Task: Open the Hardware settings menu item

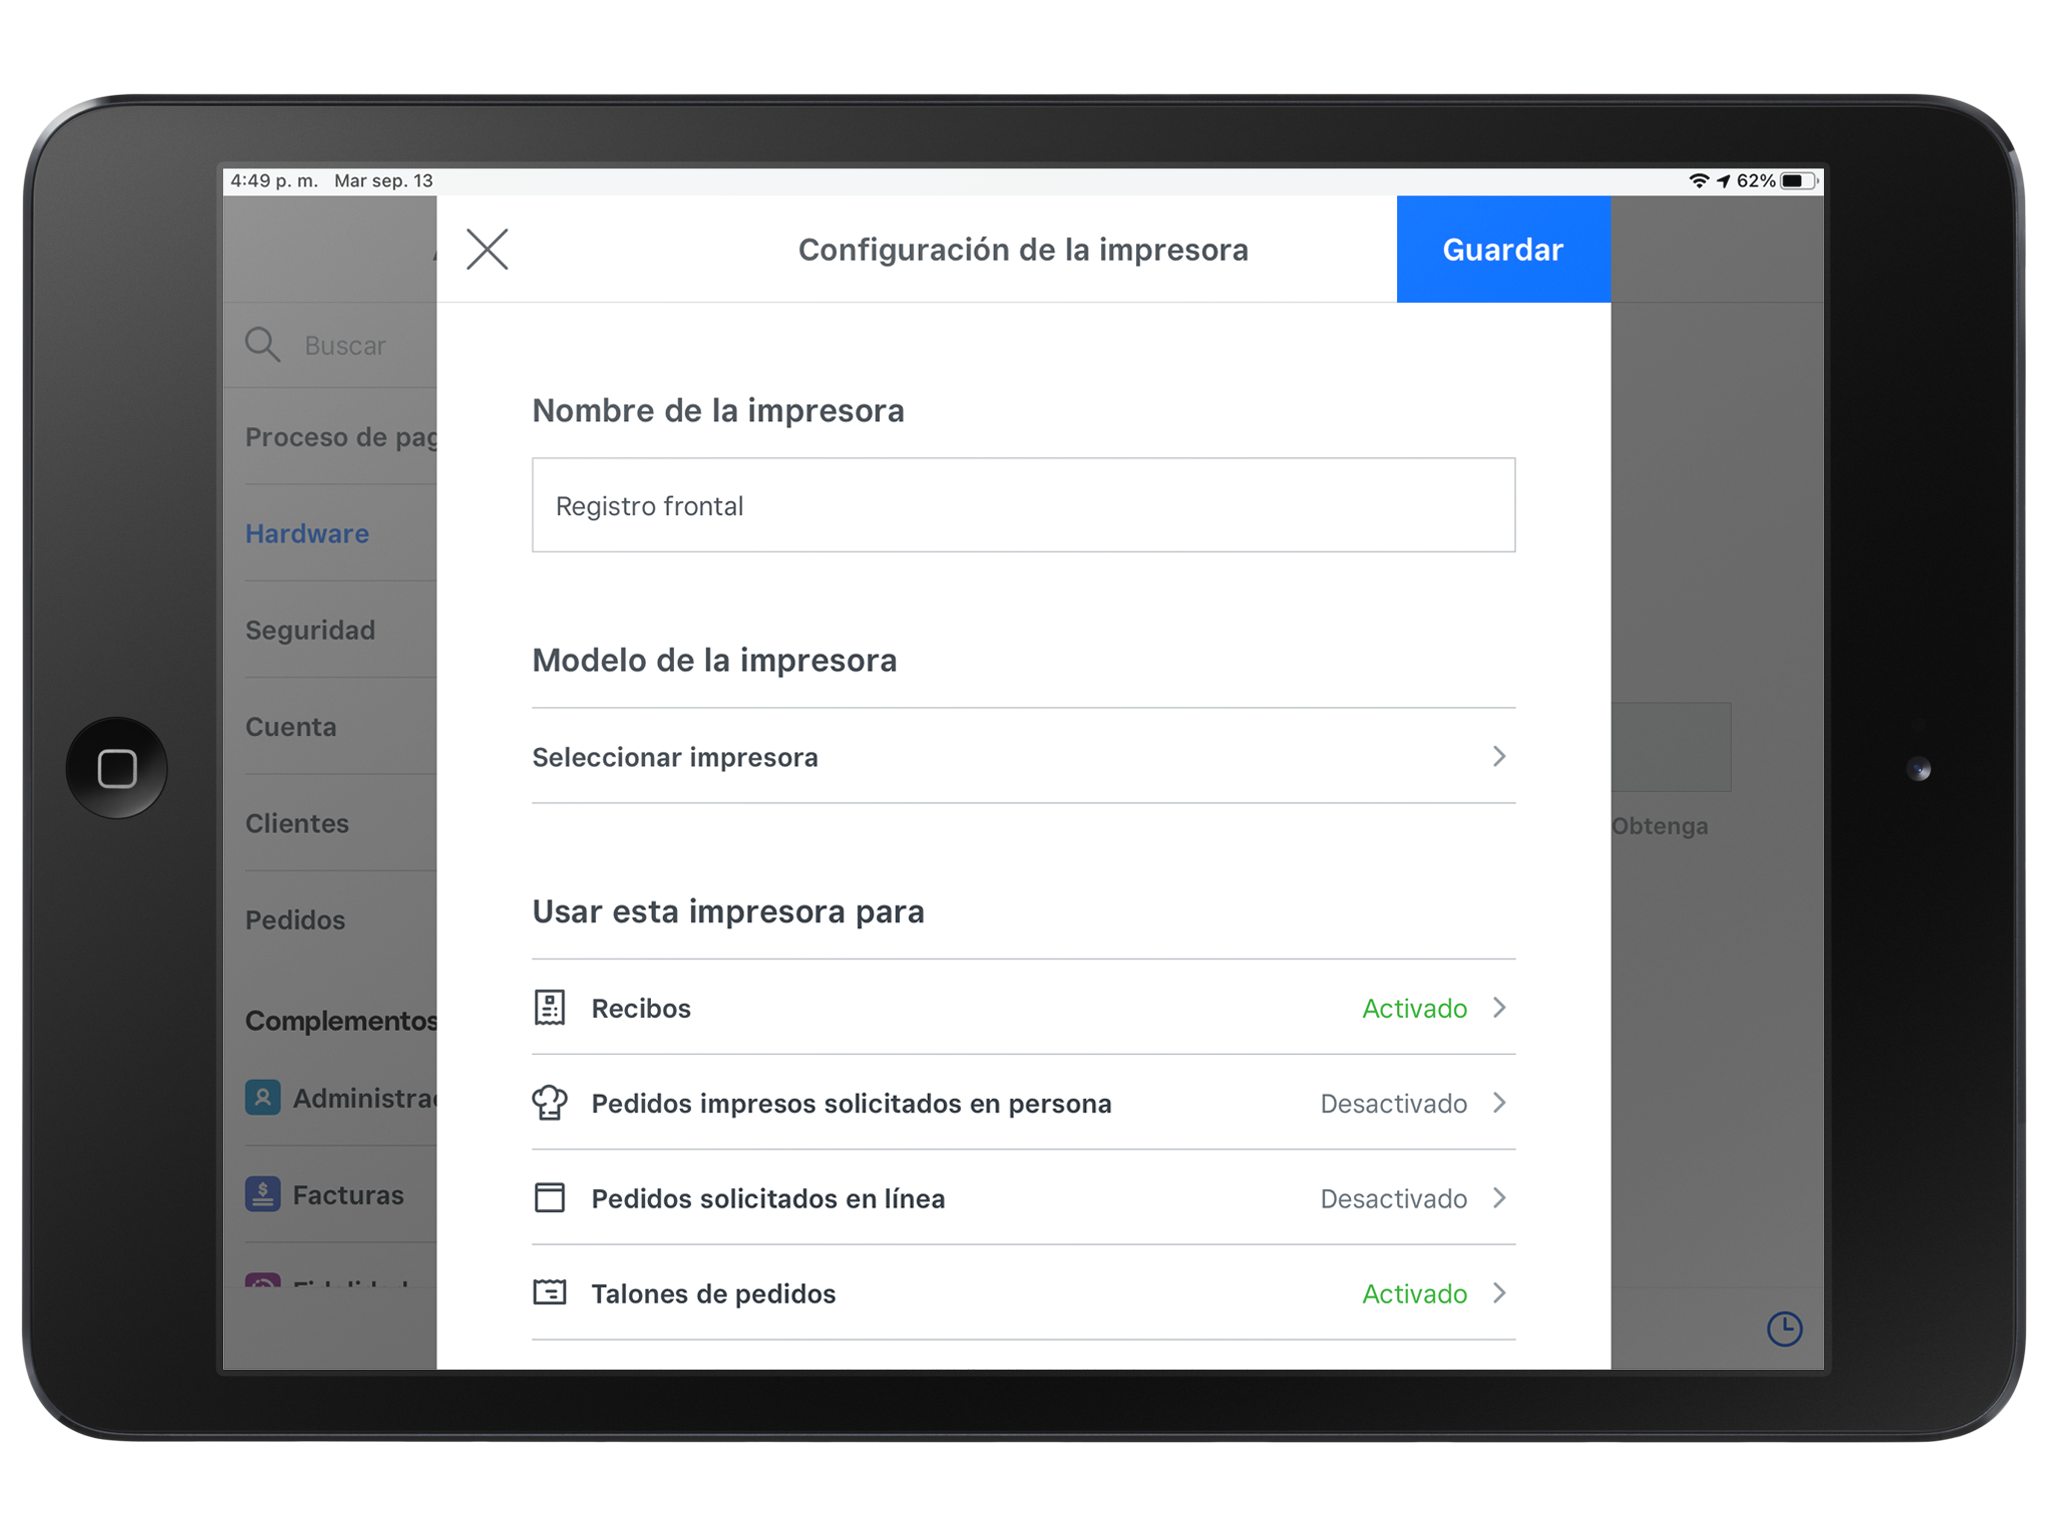Action: pyautogui.click(x=307, y=534)
